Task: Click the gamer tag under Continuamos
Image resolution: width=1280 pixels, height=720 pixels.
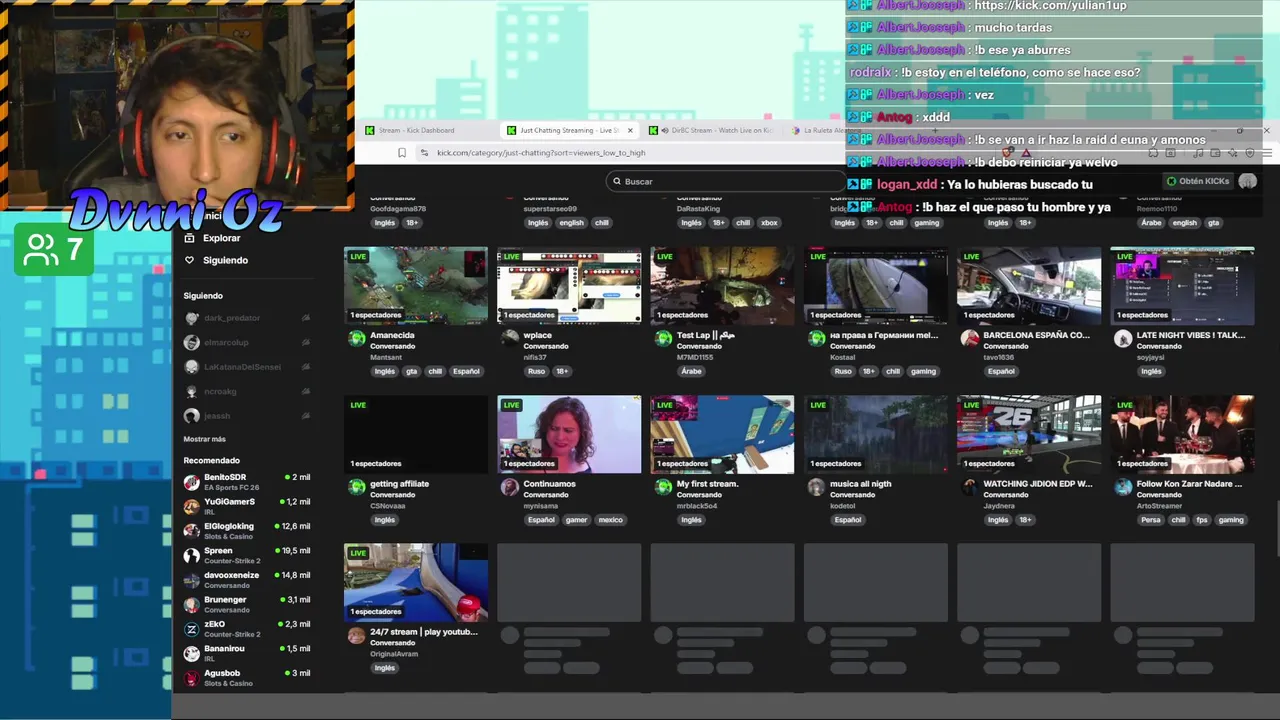Action: point(576,520)
